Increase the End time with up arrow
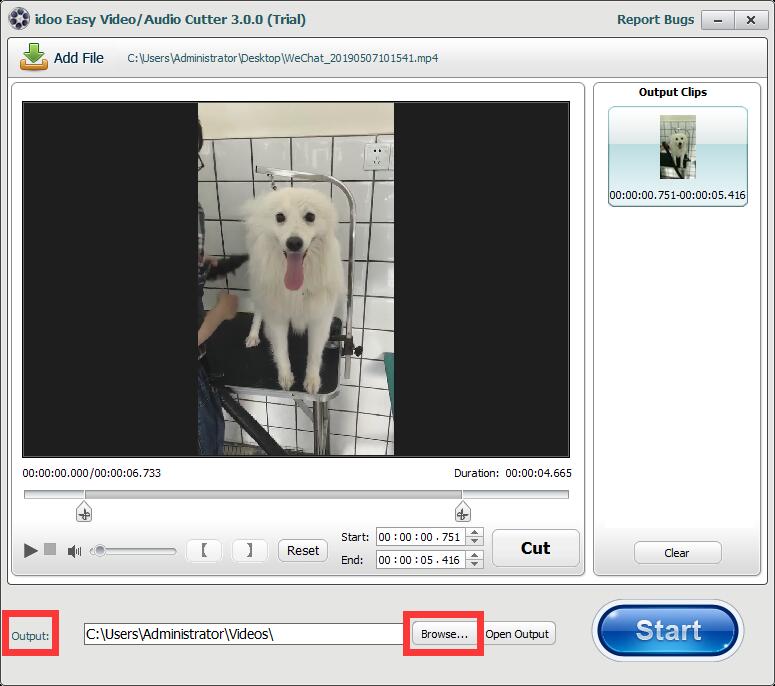The width and height of the screenshot is (775, 686). (474, 555)
